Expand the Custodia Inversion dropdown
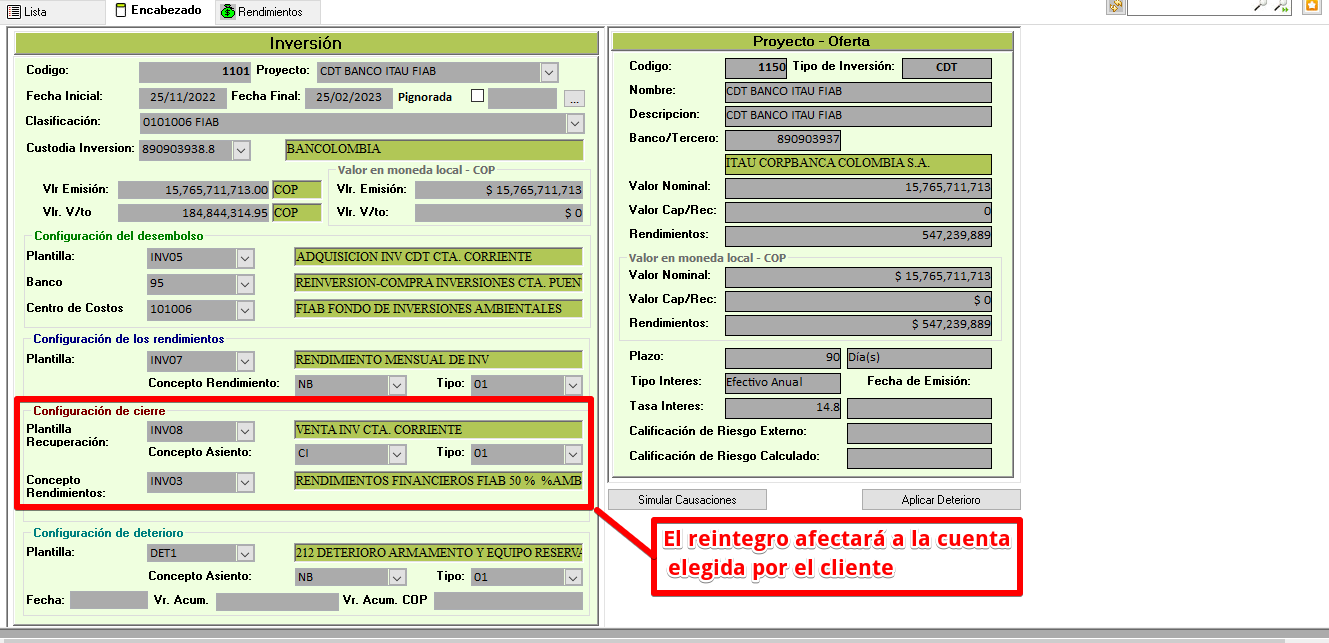The image size is (1329, 643). 241,150
